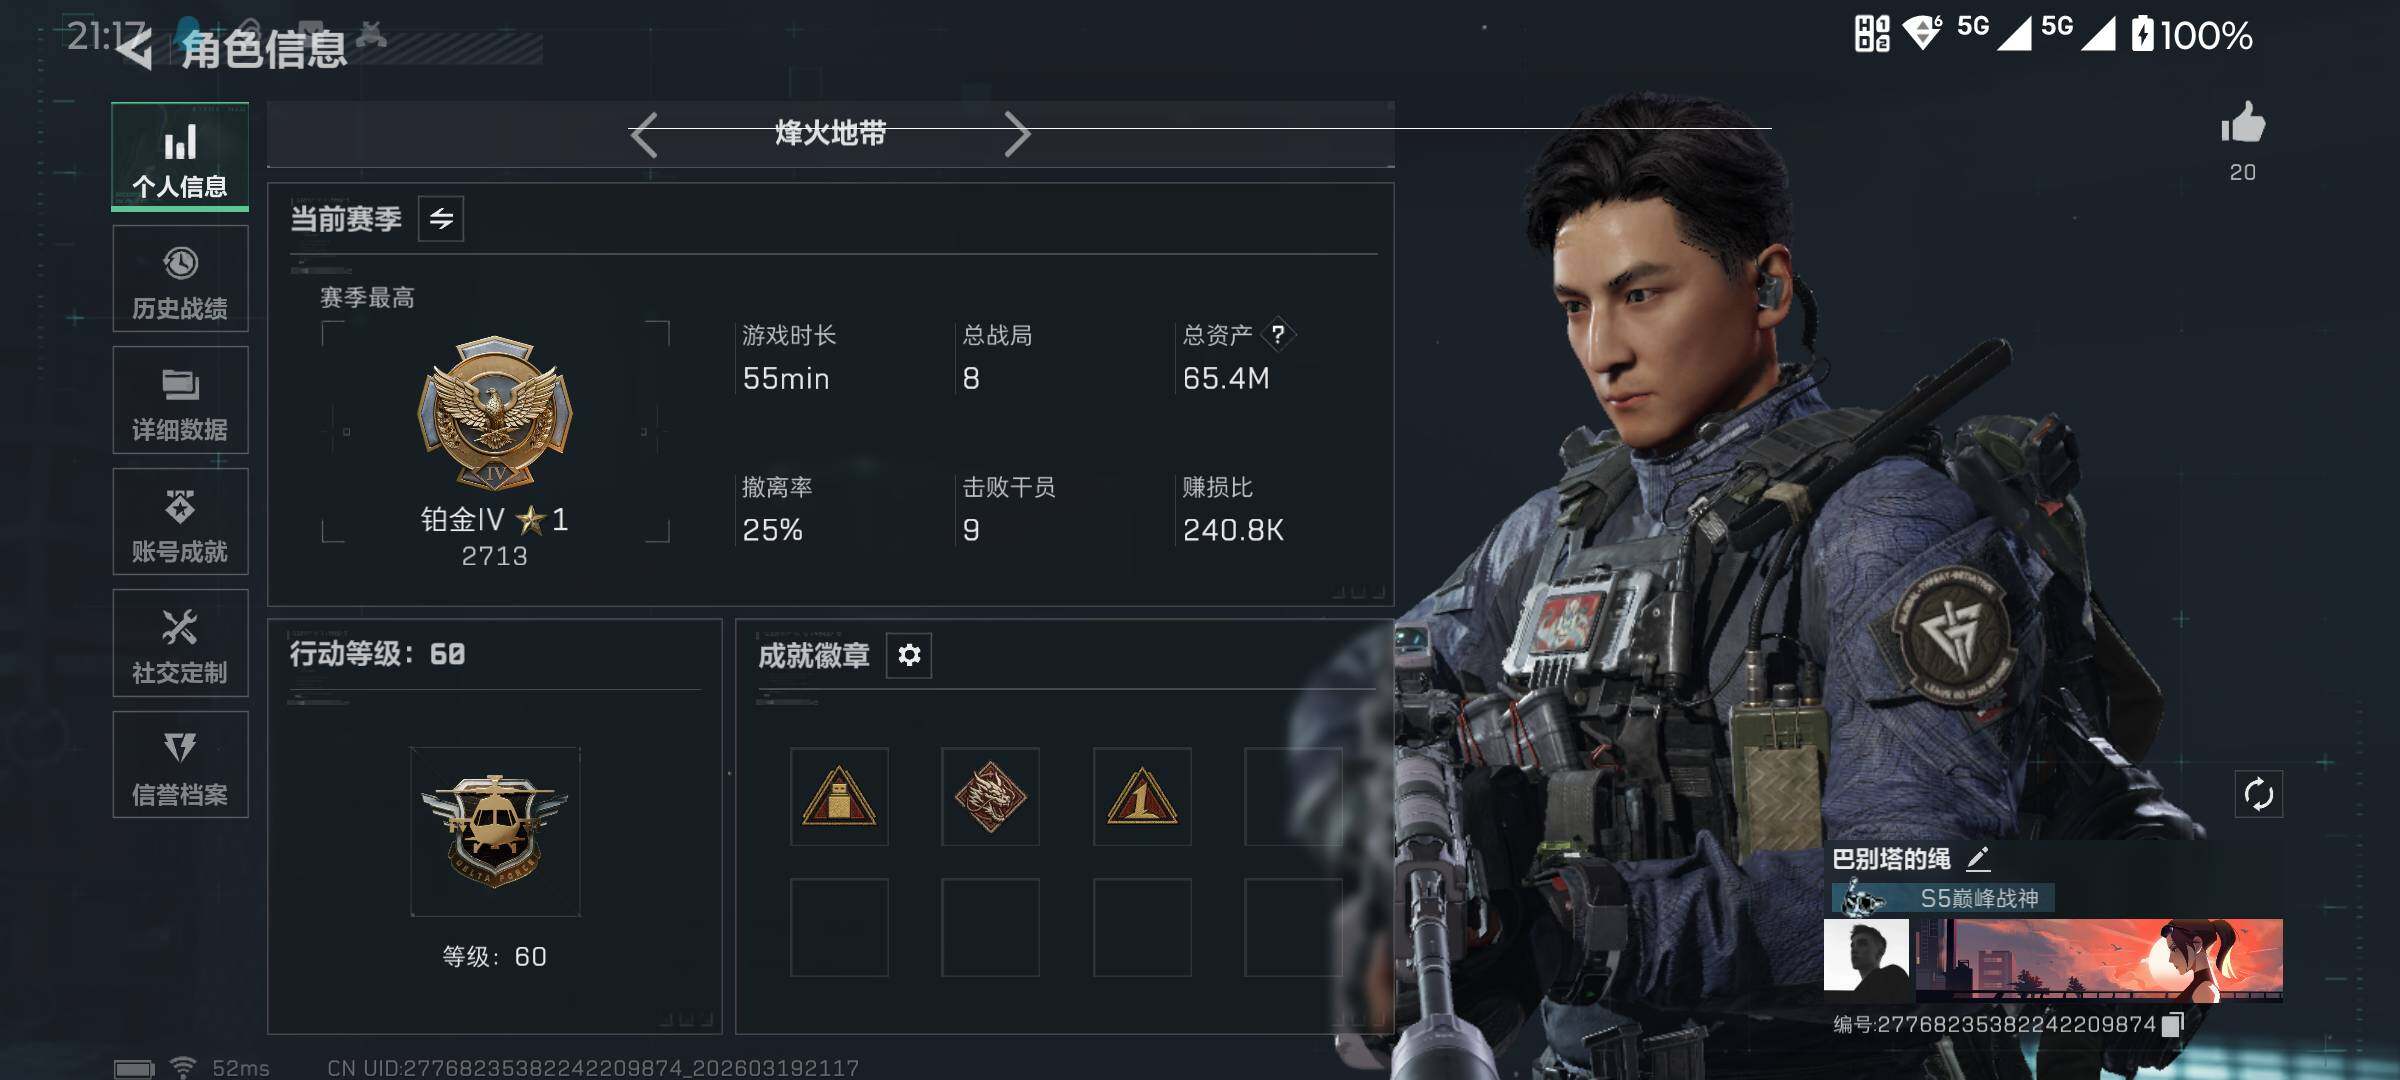2400x1080 pixels.
Task: Open the 历史战绩 tab
Action: 180,279
